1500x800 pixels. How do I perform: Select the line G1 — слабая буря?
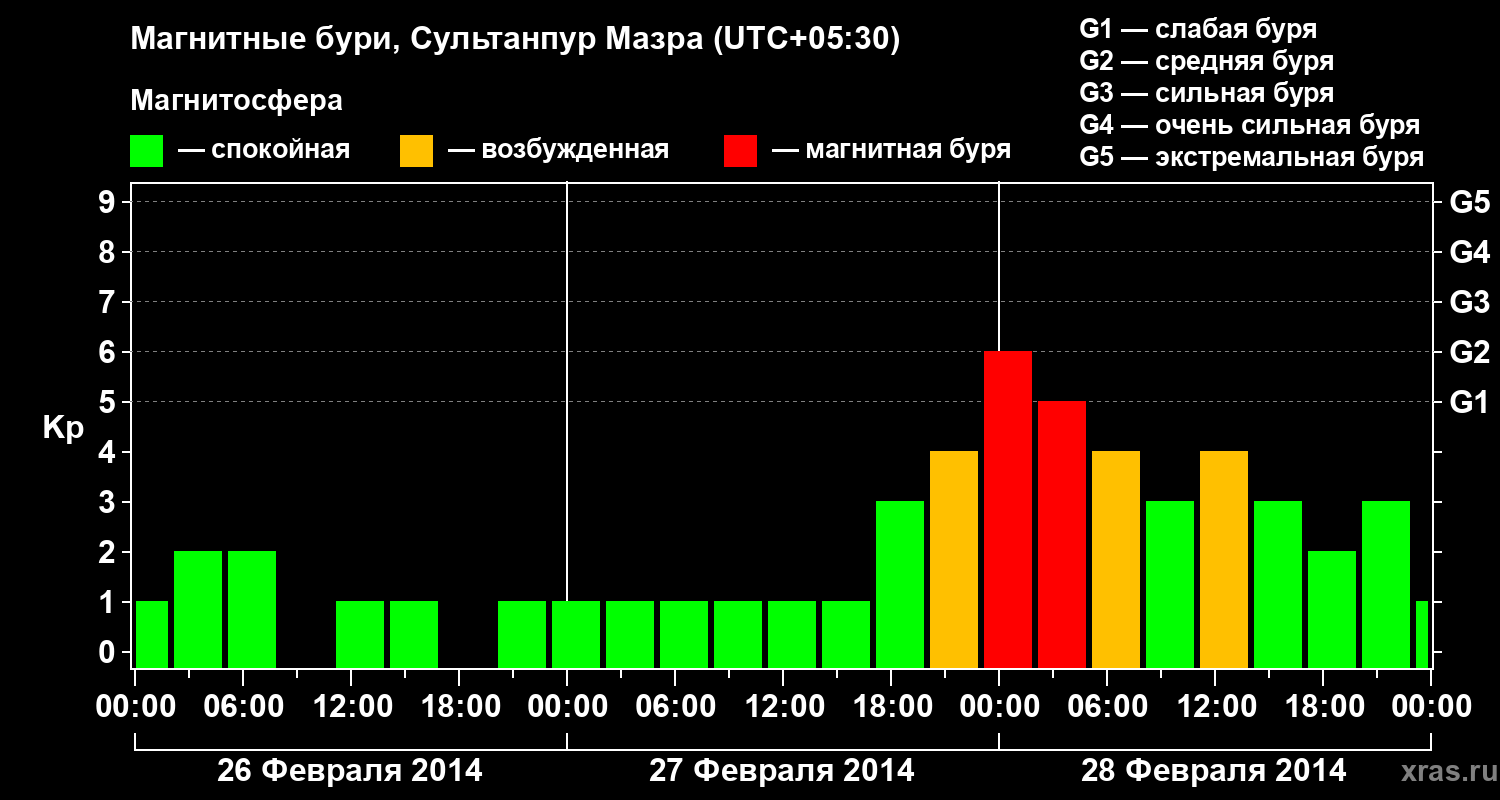click(1198, 29)
